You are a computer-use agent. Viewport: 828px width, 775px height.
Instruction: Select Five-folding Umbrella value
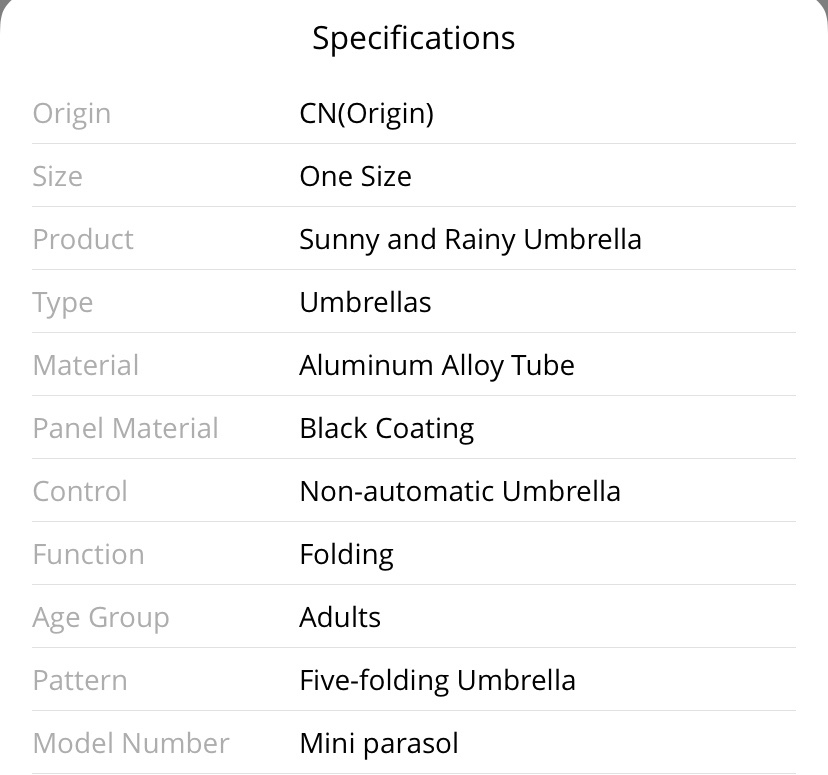pos(437,681)
